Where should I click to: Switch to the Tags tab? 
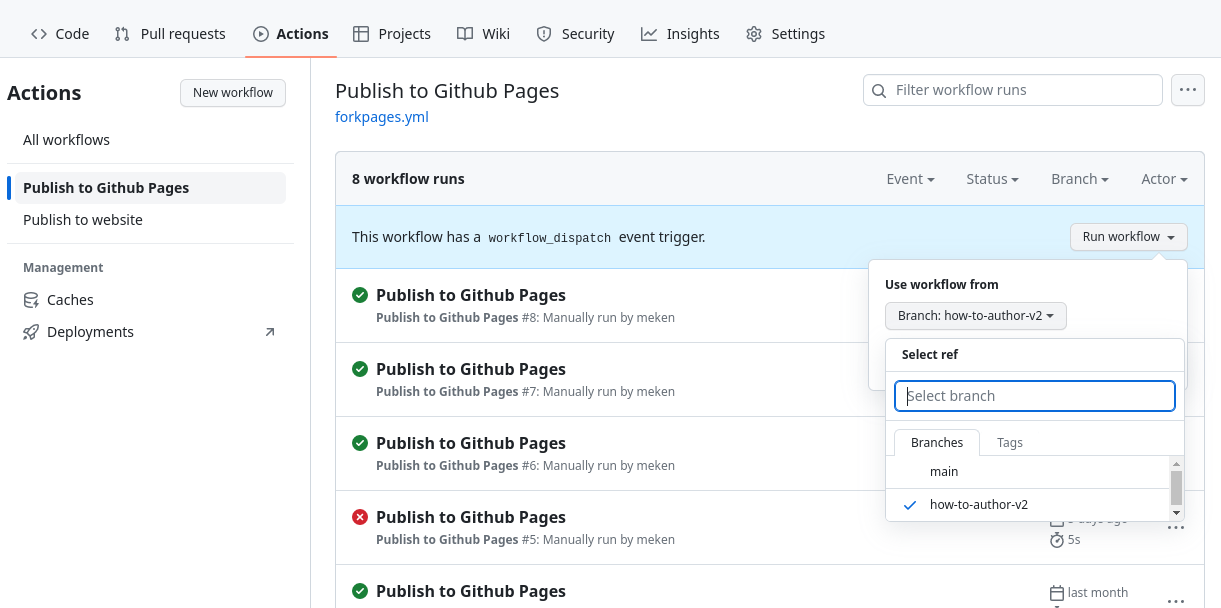coord(1009,442)
